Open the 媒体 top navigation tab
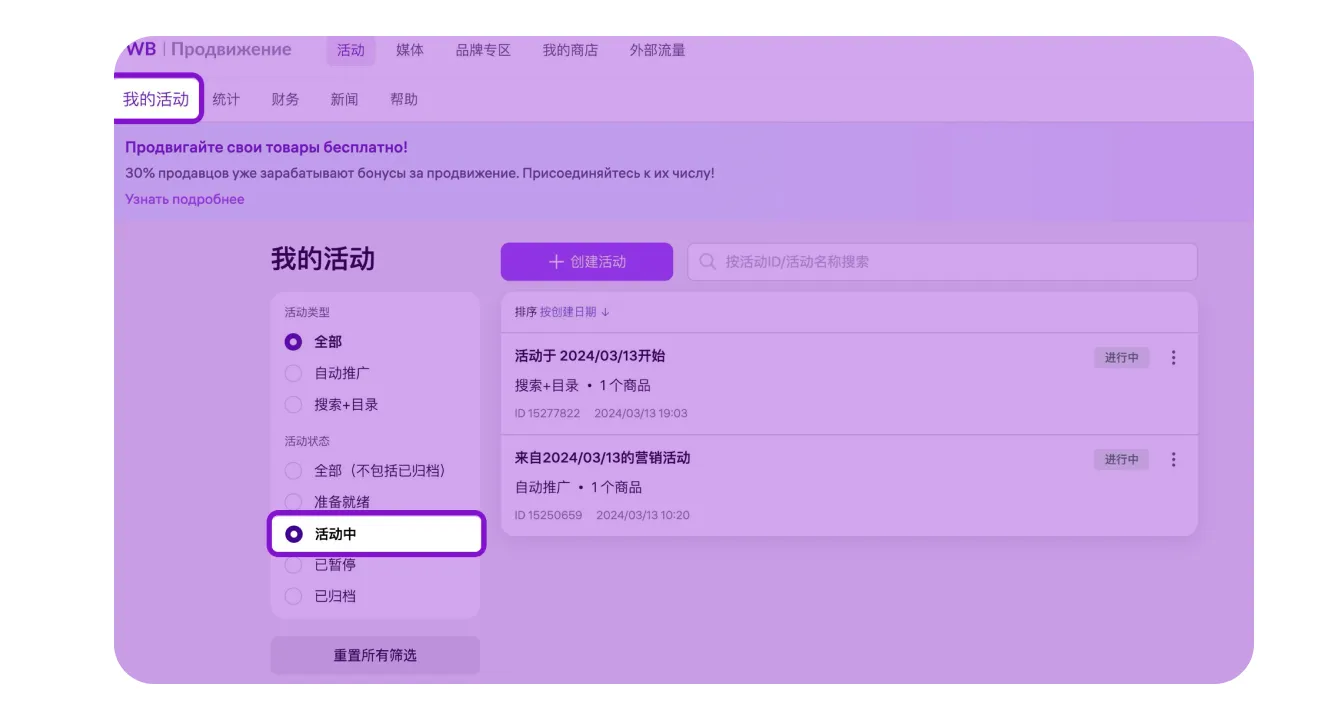 [410, 50]
